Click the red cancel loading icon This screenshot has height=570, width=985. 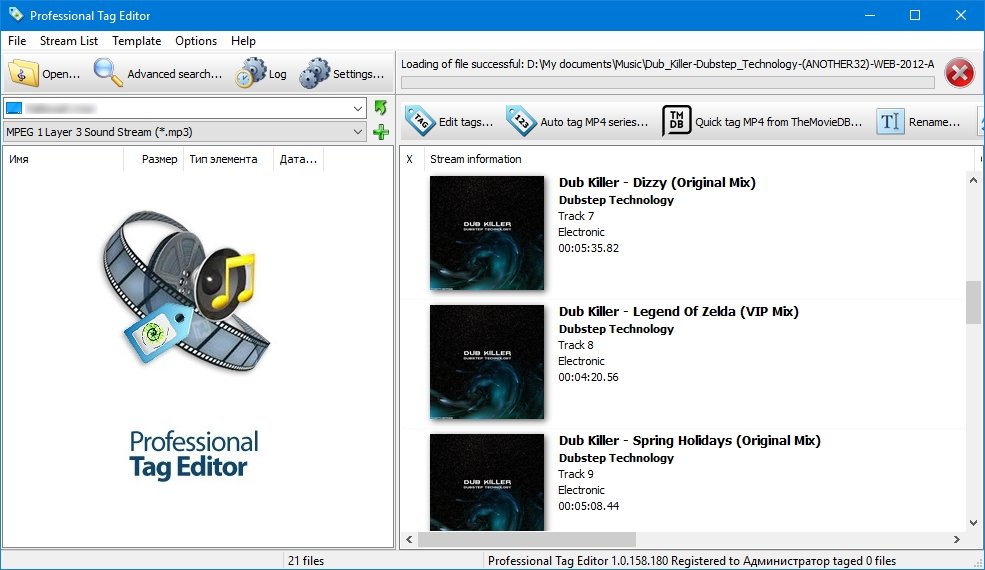coord(959,73)
